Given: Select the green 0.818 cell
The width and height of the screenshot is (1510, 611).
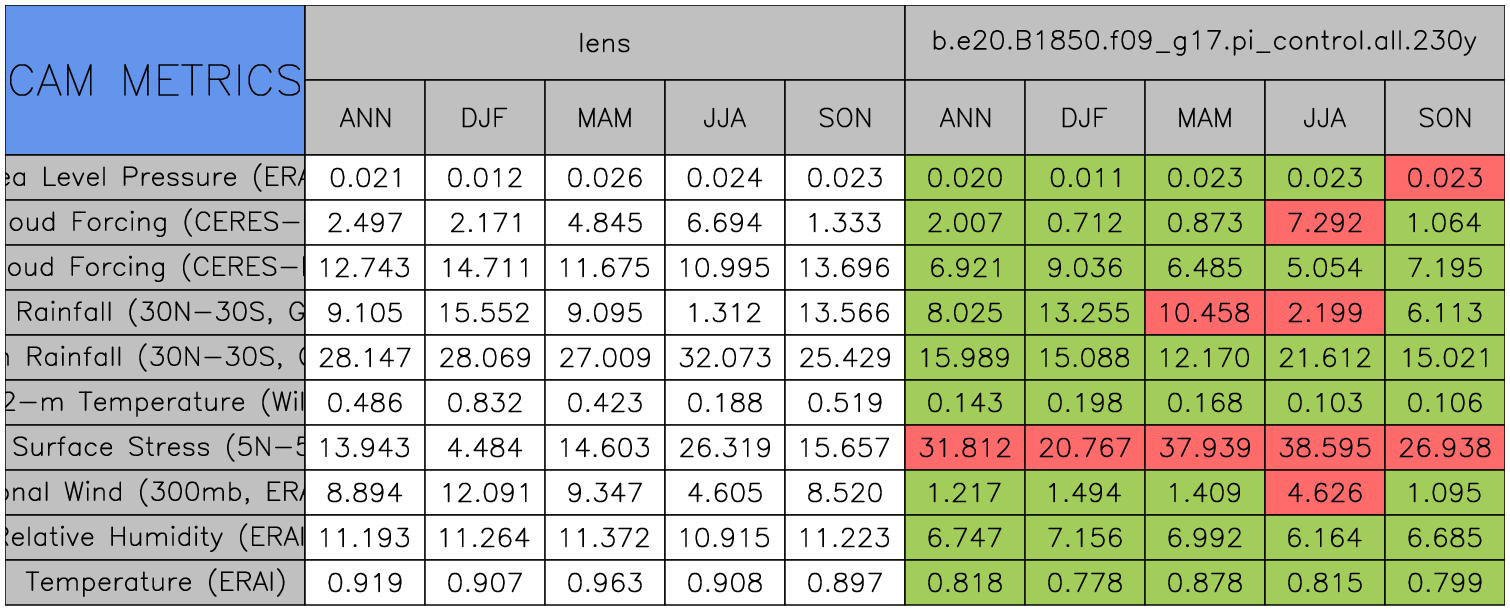Looking at the screenshot, I should click(x=965, y=583).
